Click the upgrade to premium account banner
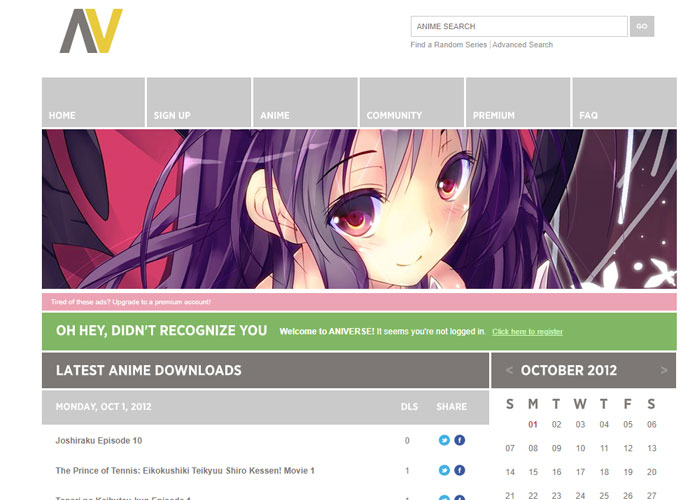This screenshot has width=700, height=500. click(359, 302)
